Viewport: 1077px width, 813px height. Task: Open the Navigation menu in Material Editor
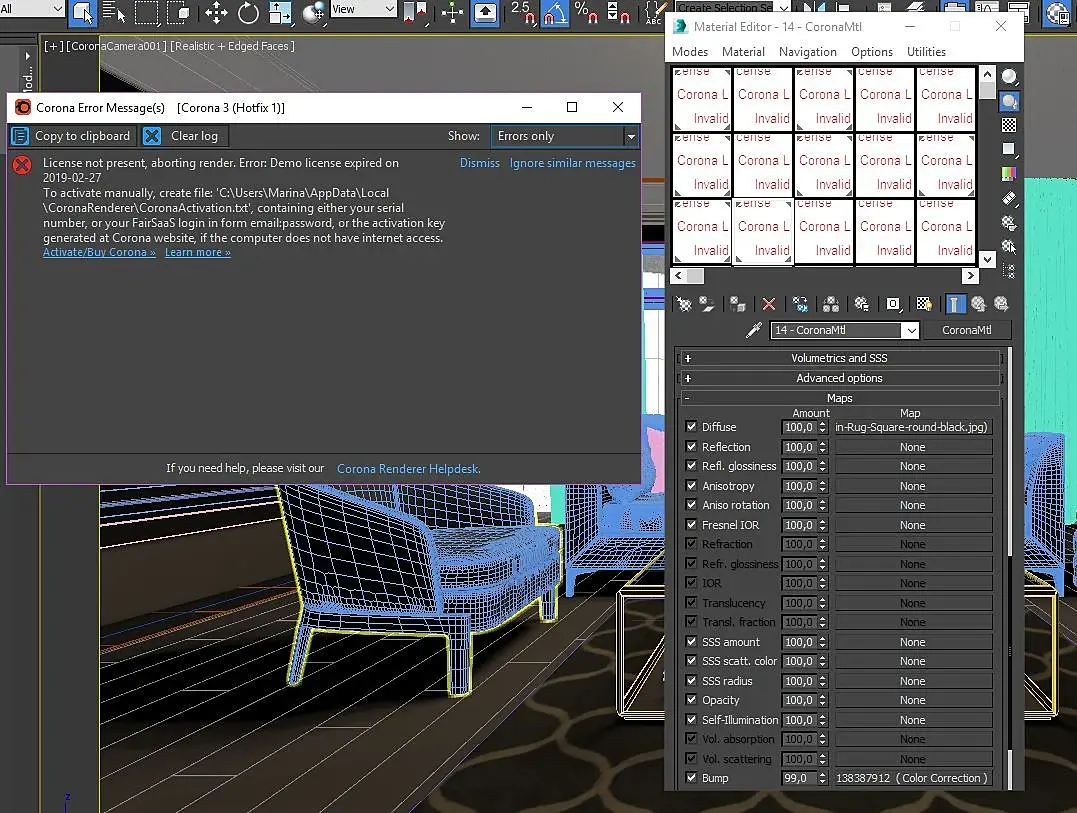[807, 52]
